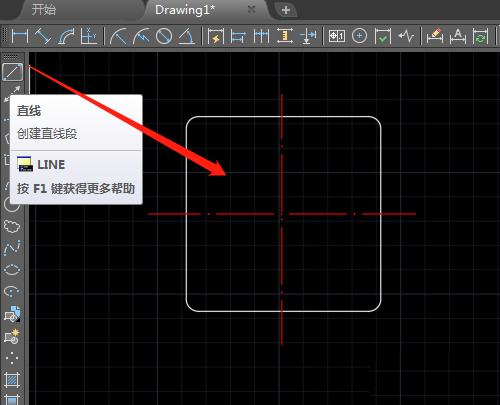This screenshot has width=500, height=405.
Task: Open the Hatch tool
Action: [12, 380]
